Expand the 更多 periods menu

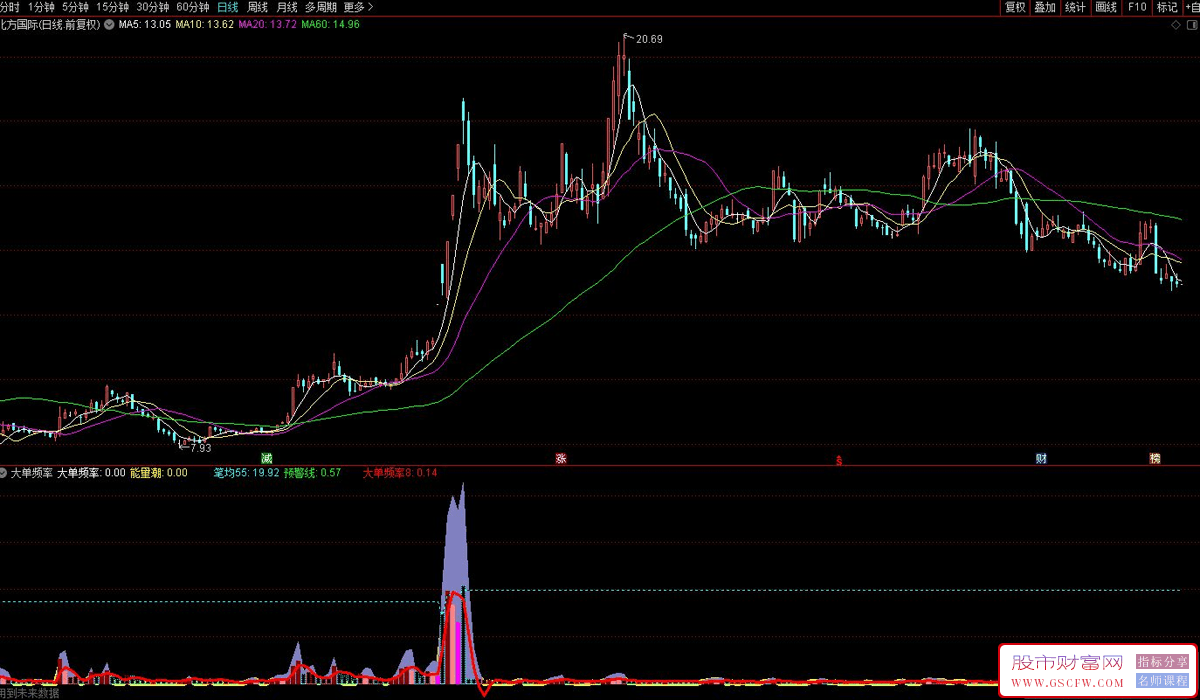(x=358, y=7)
